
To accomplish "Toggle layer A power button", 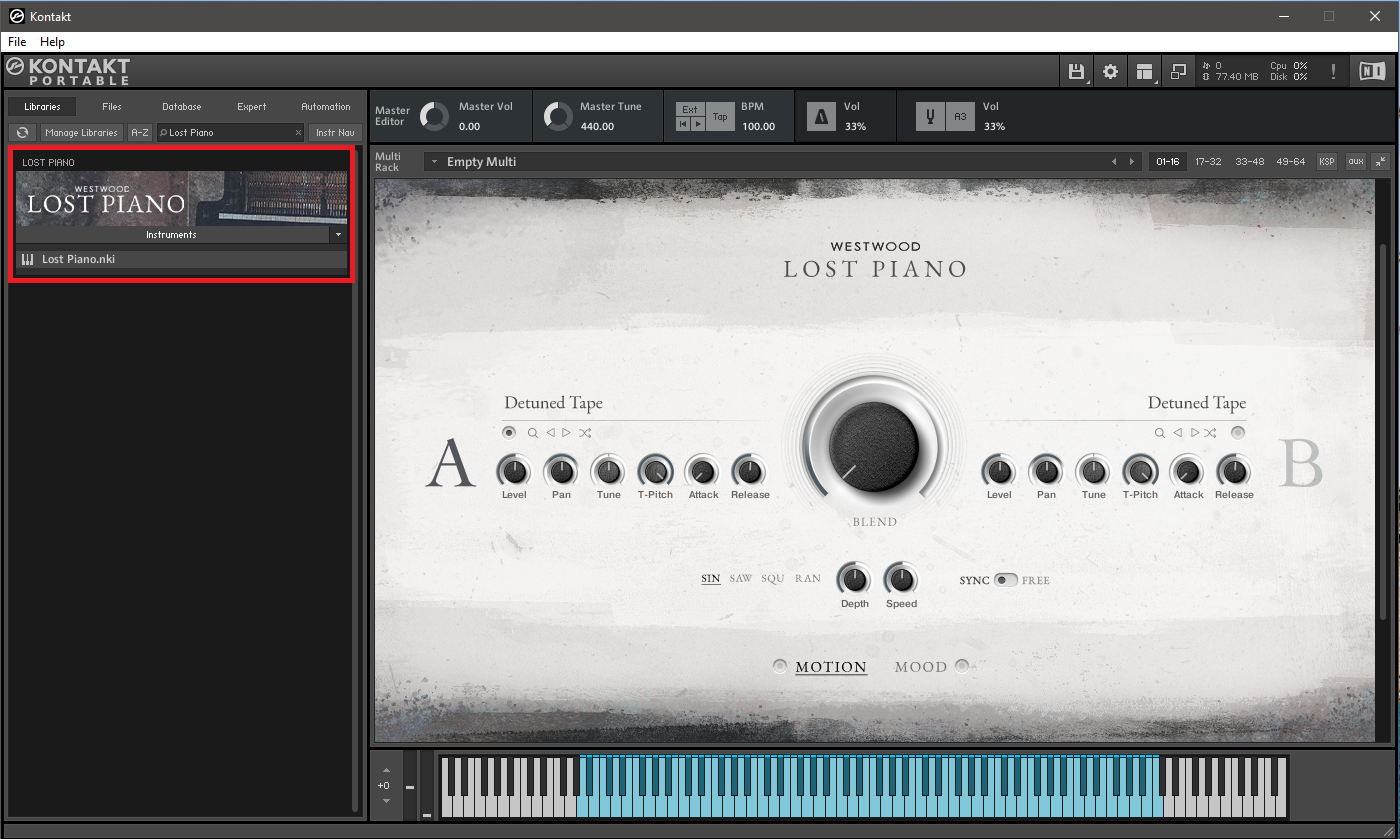I will [x=510, y=433].
